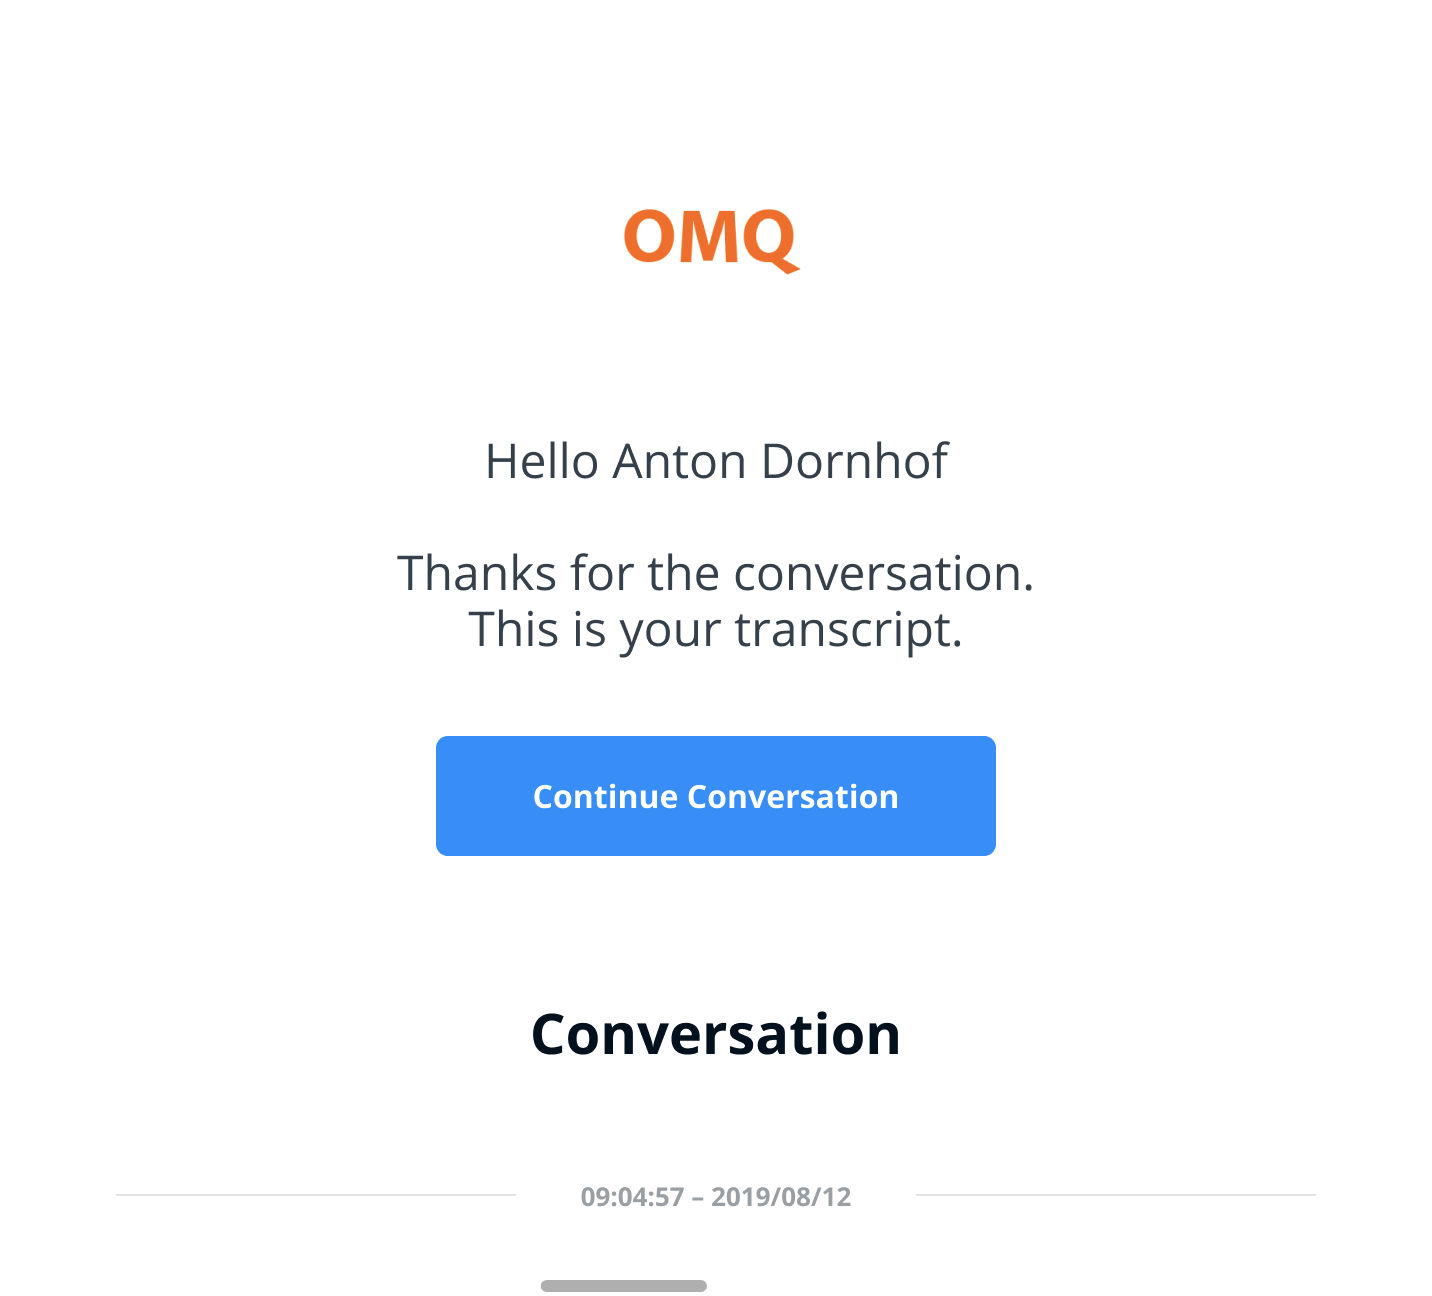Click the word Thanks in the message

click(476, 574)
